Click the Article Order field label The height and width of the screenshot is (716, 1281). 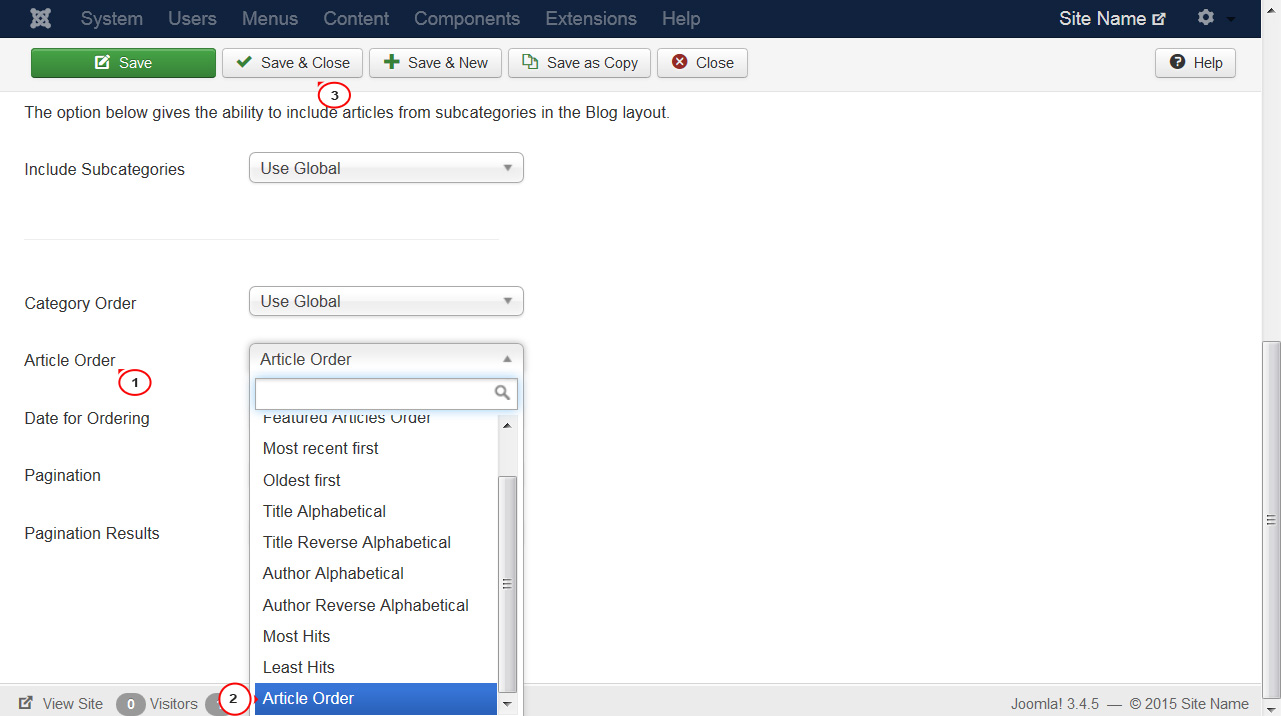(70, 360)
